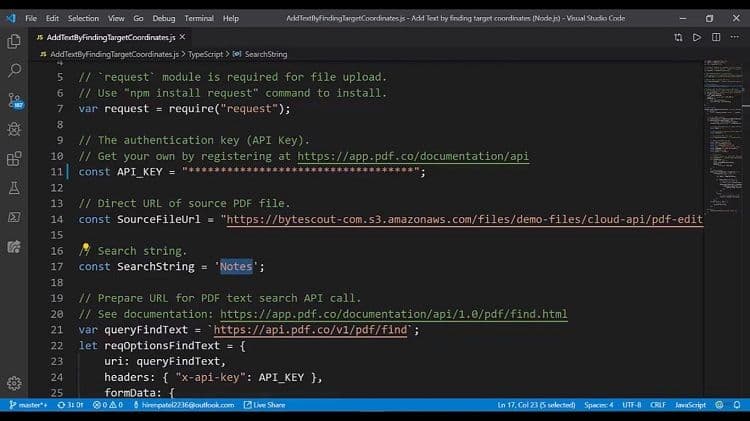The width and height of the screenshot is (750, 421).
Task: Change the CRLF end-of-line setting
Action: 658,405
